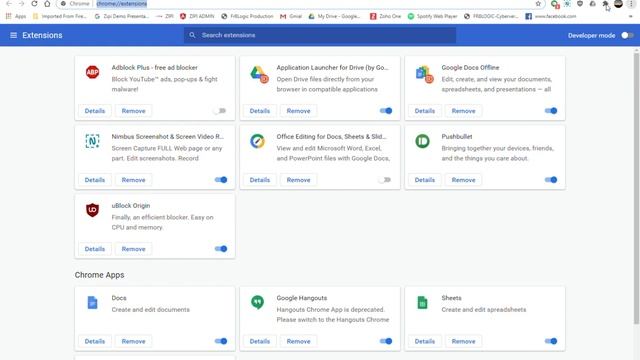640x360 pixels.
Task: Click the Google Docs Offline icon
Action: tap(424, 74)
